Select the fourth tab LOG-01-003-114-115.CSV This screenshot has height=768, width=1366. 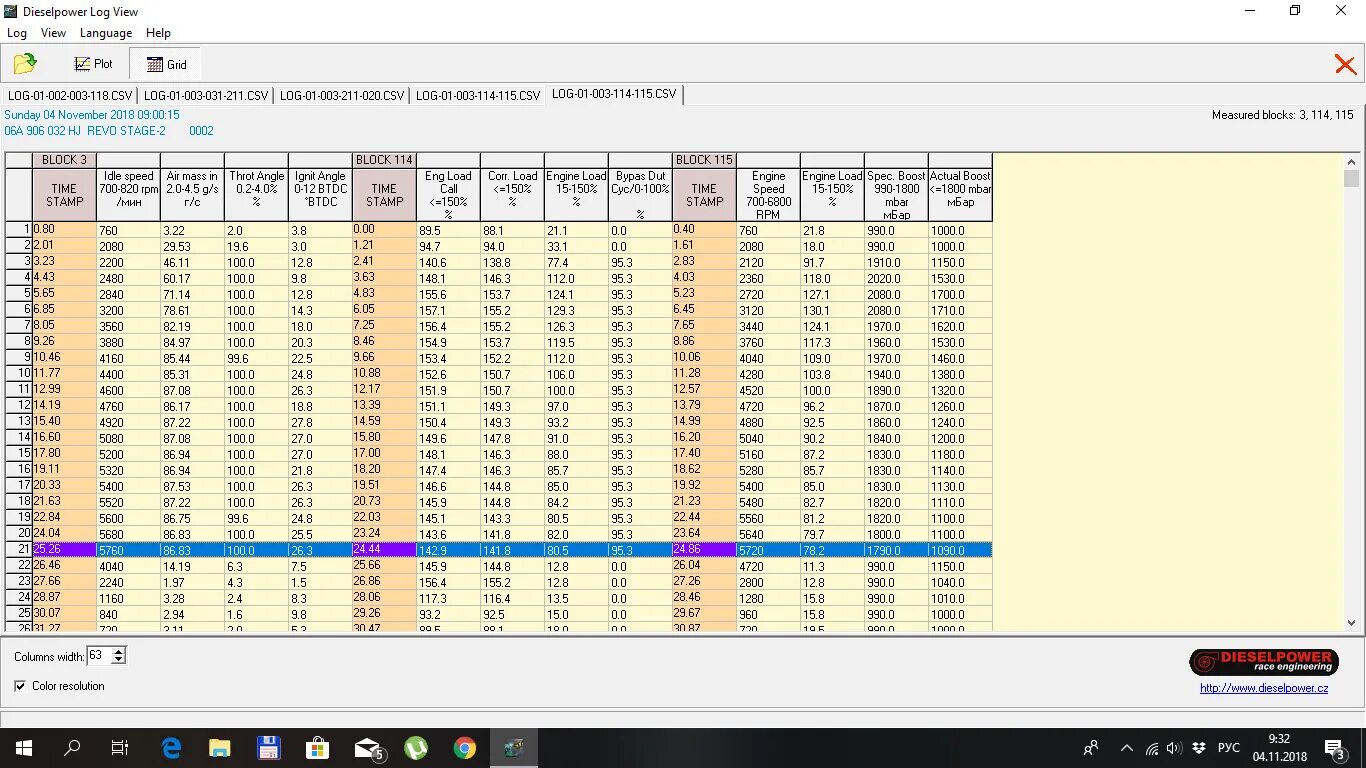tap(478, 95)
